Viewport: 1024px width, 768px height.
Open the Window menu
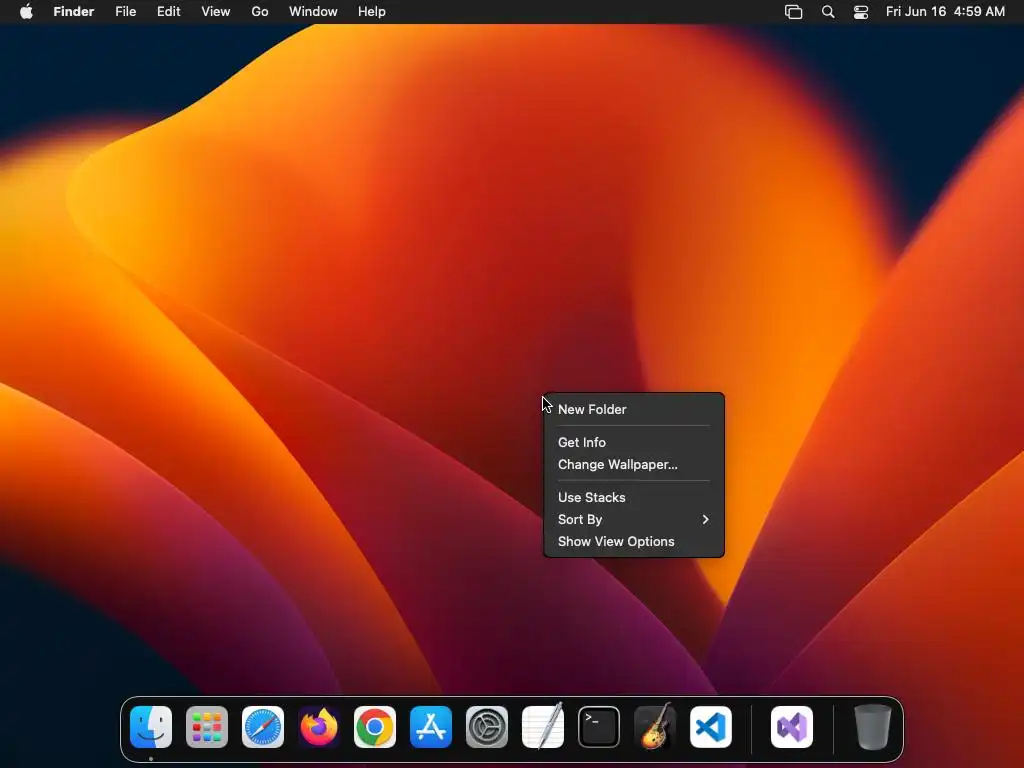click(313, 12)
